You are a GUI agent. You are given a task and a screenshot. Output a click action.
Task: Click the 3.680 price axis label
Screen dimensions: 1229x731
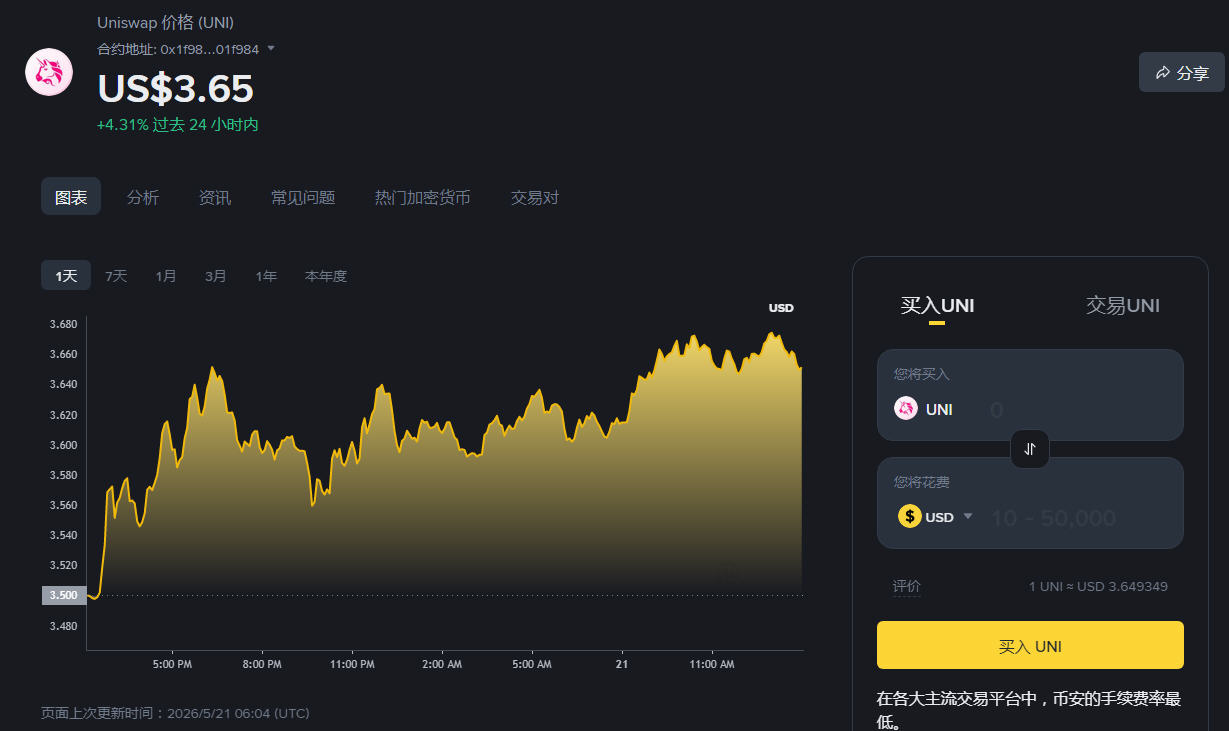click(63, 325)
